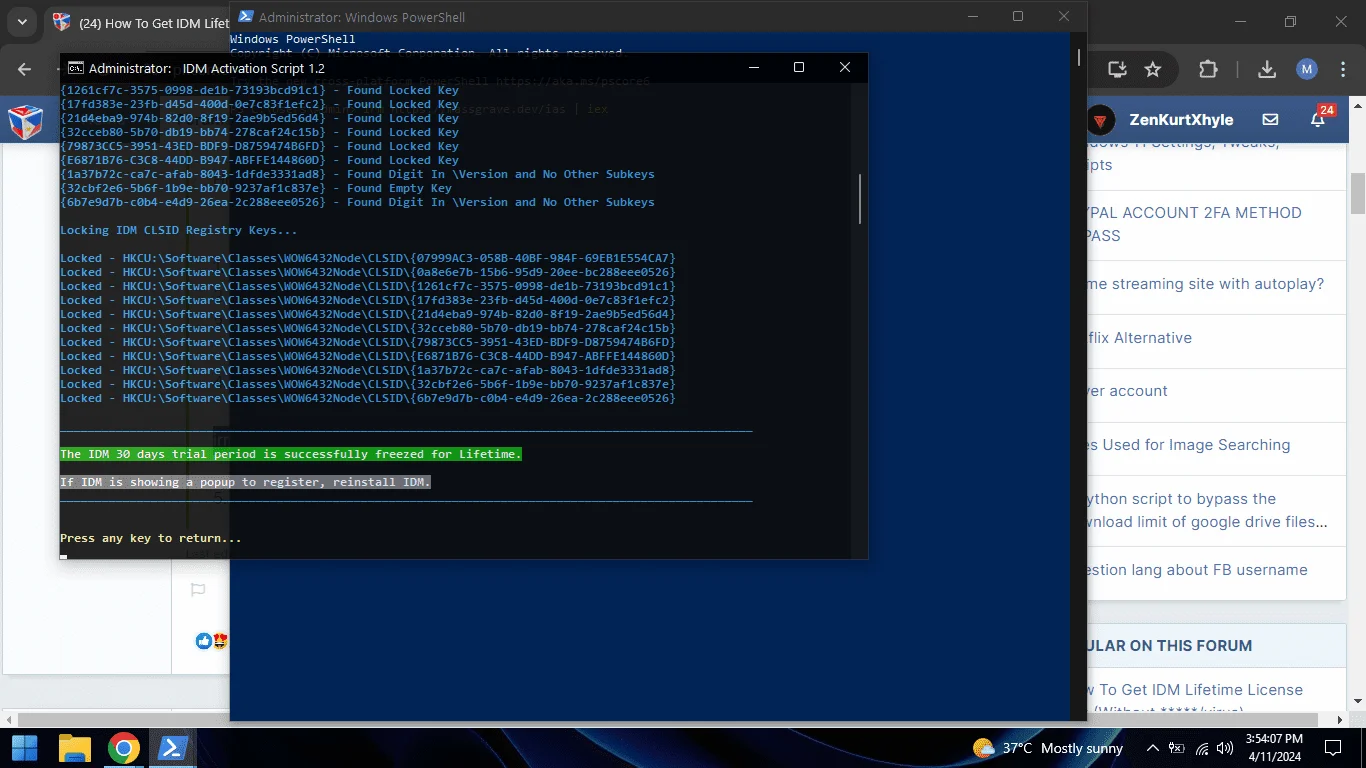1366x768 pixels.
Task: Open the Chrome three-dot menu
Action: tap(1344, 69)
